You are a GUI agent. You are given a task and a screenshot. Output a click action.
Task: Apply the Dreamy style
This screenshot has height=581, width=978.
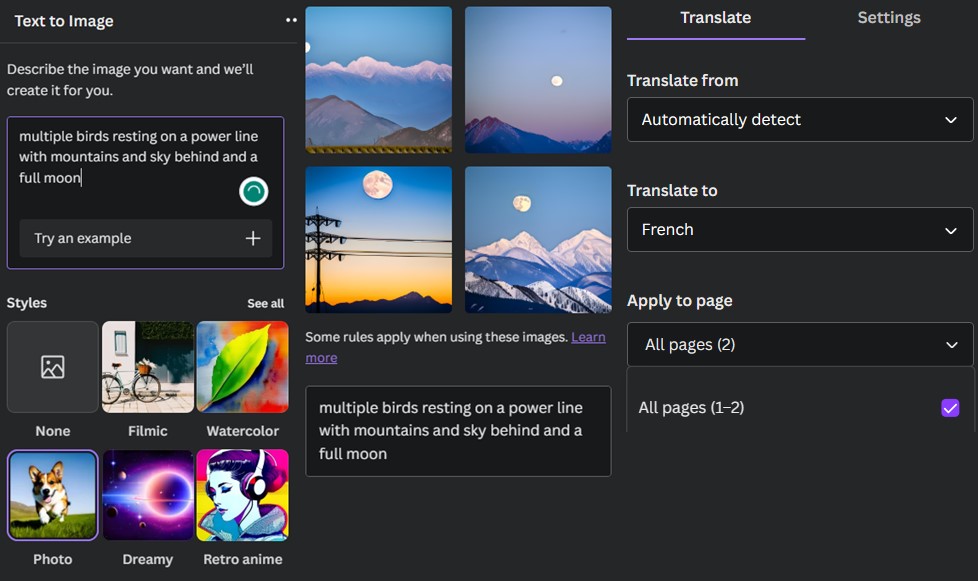pyautogui.click(x=147, y=495)
